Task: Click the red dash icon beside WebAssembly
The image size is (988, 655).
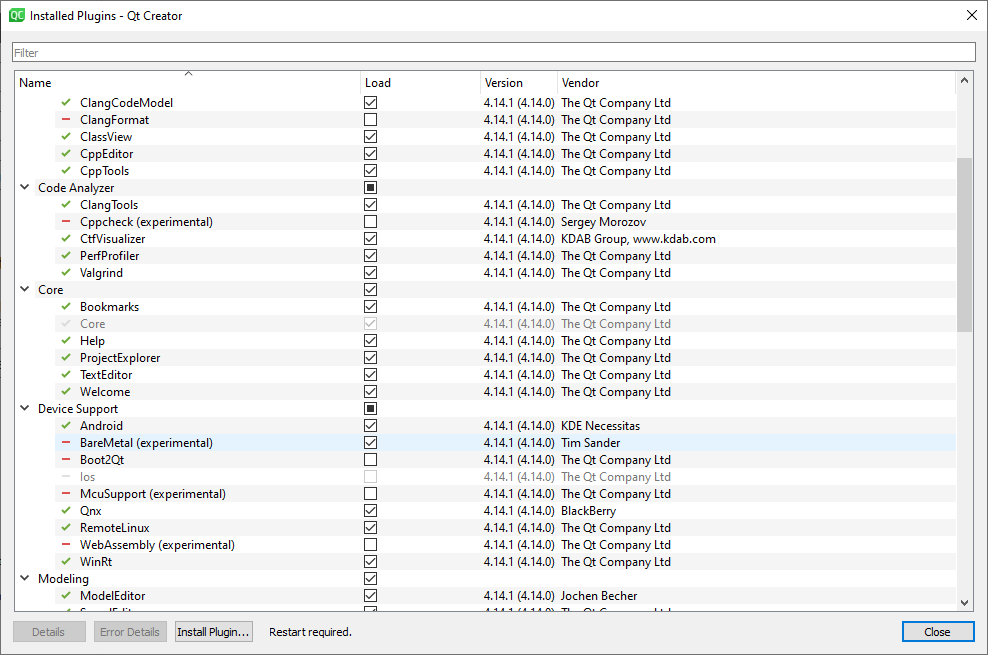Action: pos(66,545)
